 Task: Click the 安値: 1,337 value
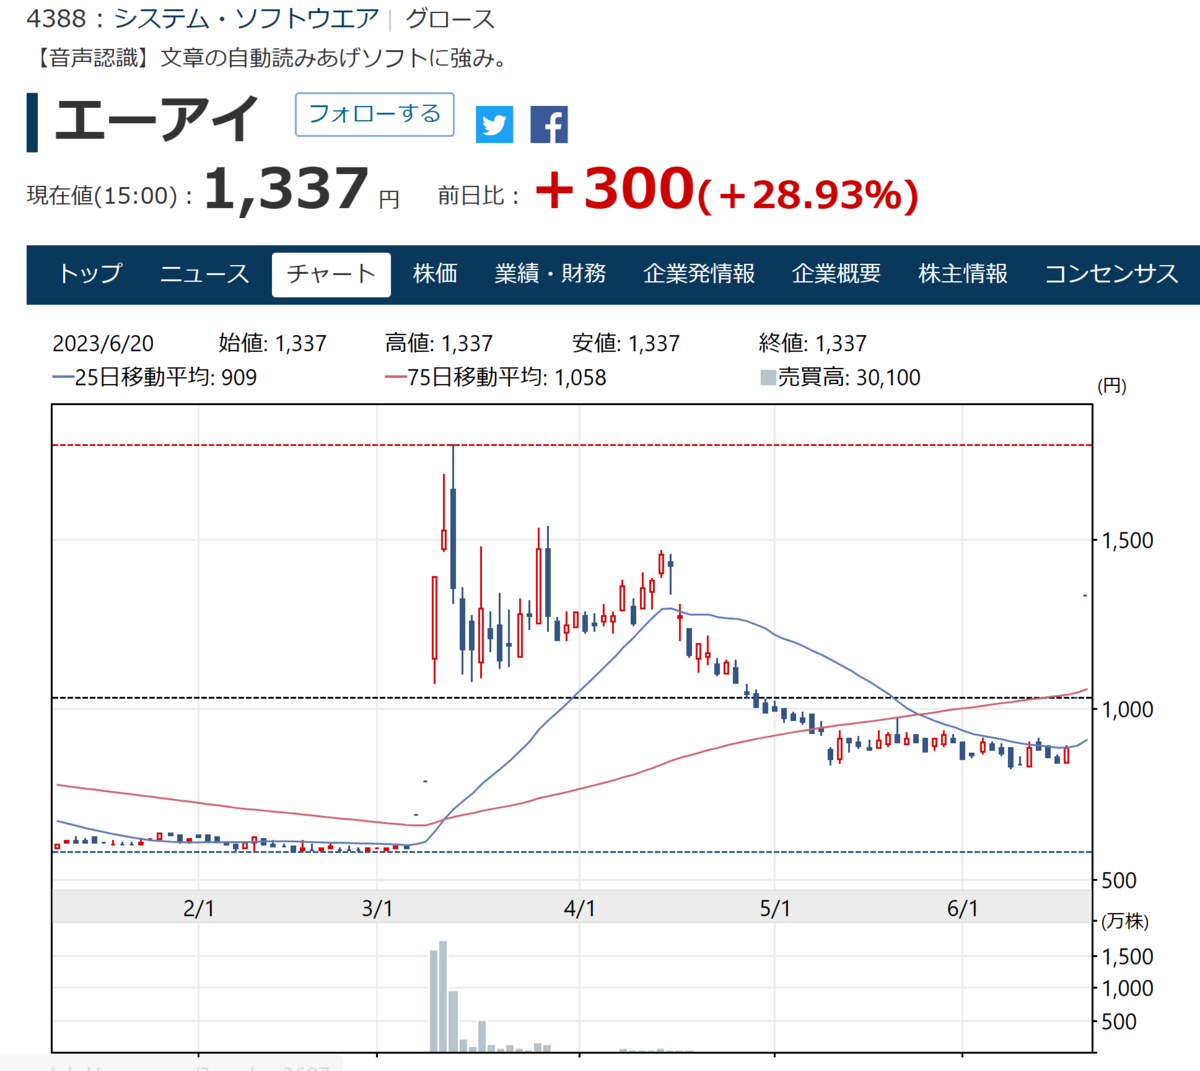(626, 343)
